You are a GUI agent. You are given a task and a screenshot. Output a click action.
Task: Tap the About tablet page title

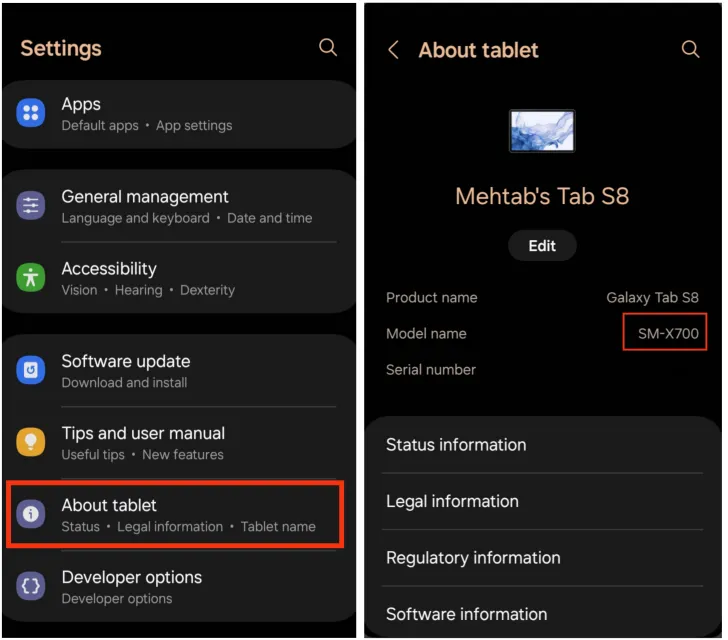tap(478, 50)
